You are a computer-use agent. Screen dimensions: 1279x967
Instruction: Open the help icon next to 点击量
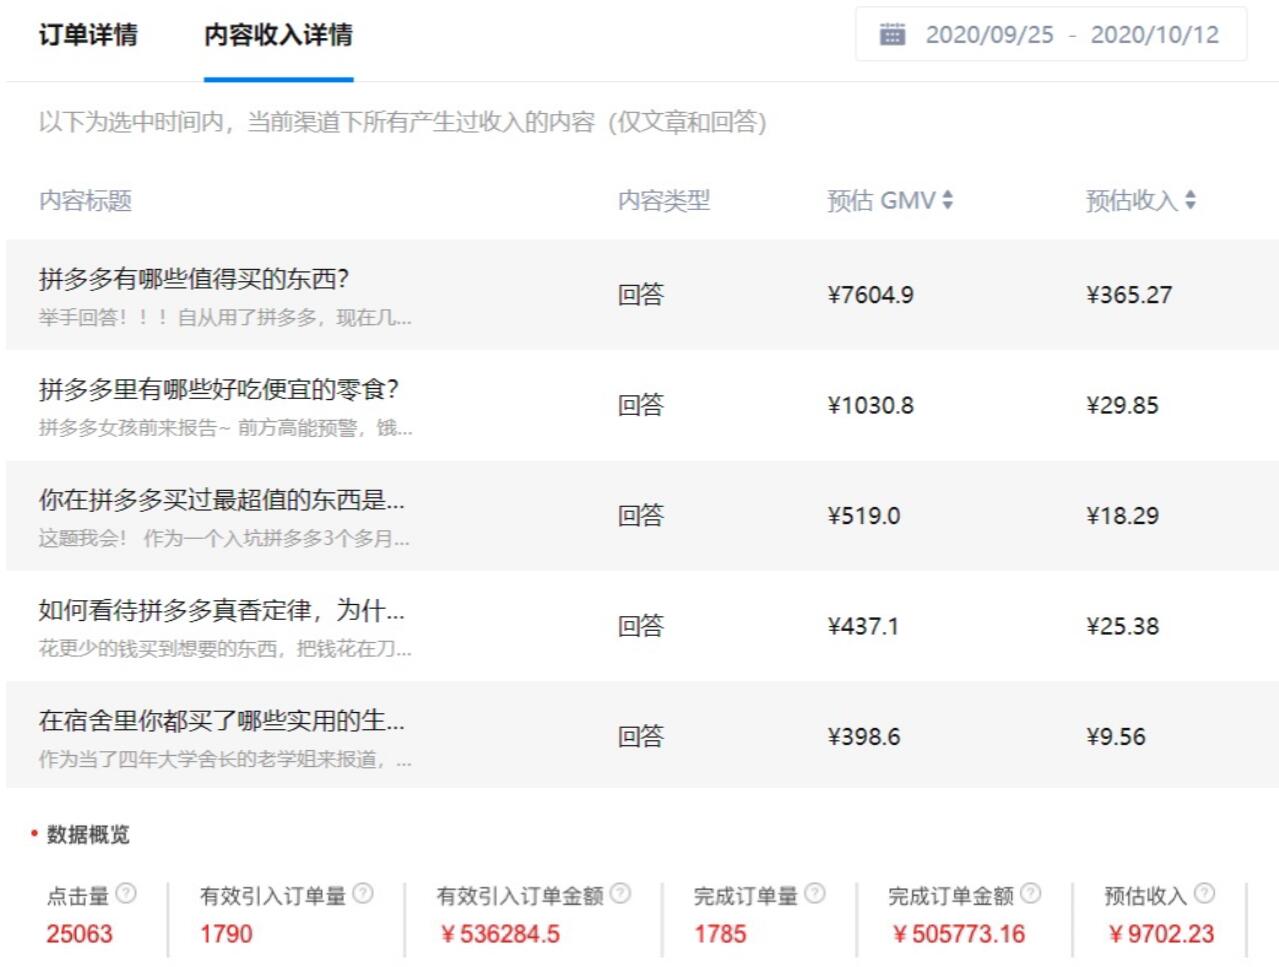[126, 893]
